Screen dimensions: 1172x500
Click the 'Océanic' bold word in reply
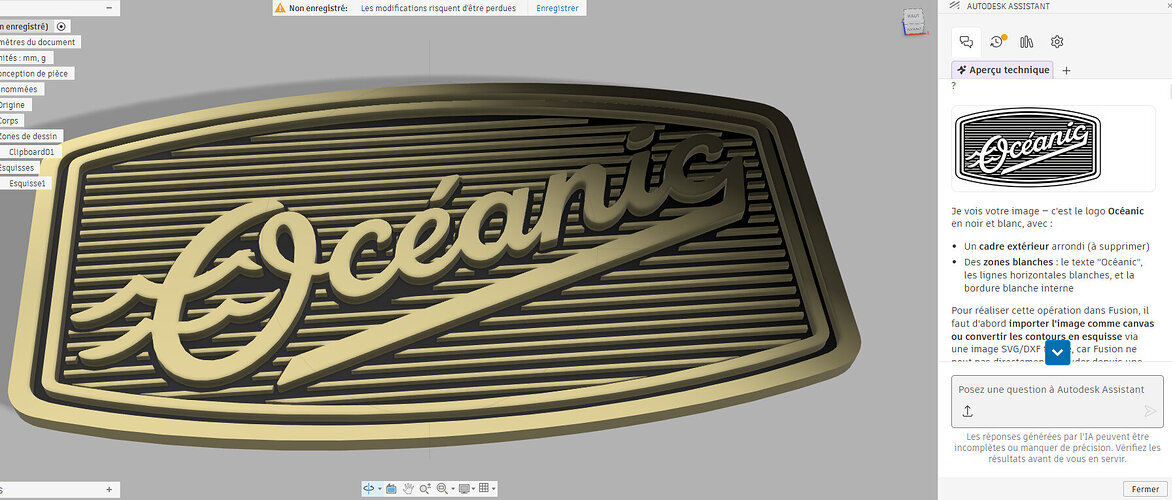tap(1126, 212)
